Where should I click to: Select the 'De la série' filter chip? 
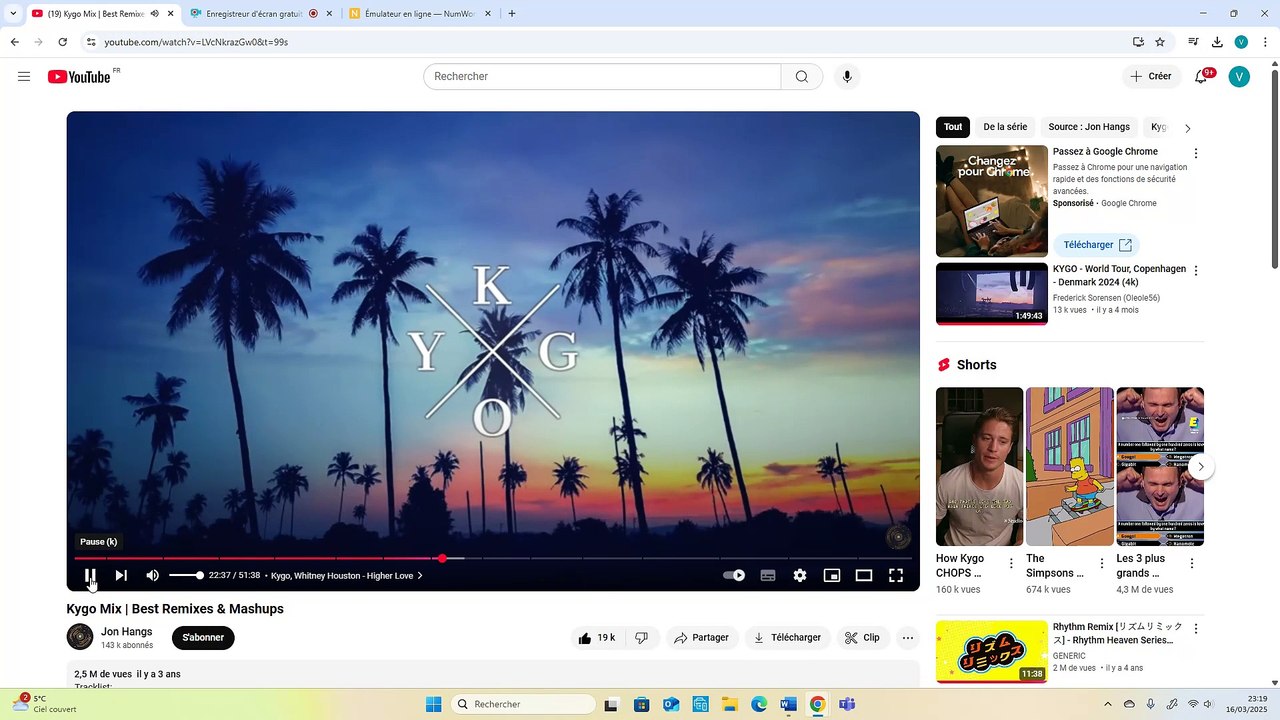(x=1005, y=127)
